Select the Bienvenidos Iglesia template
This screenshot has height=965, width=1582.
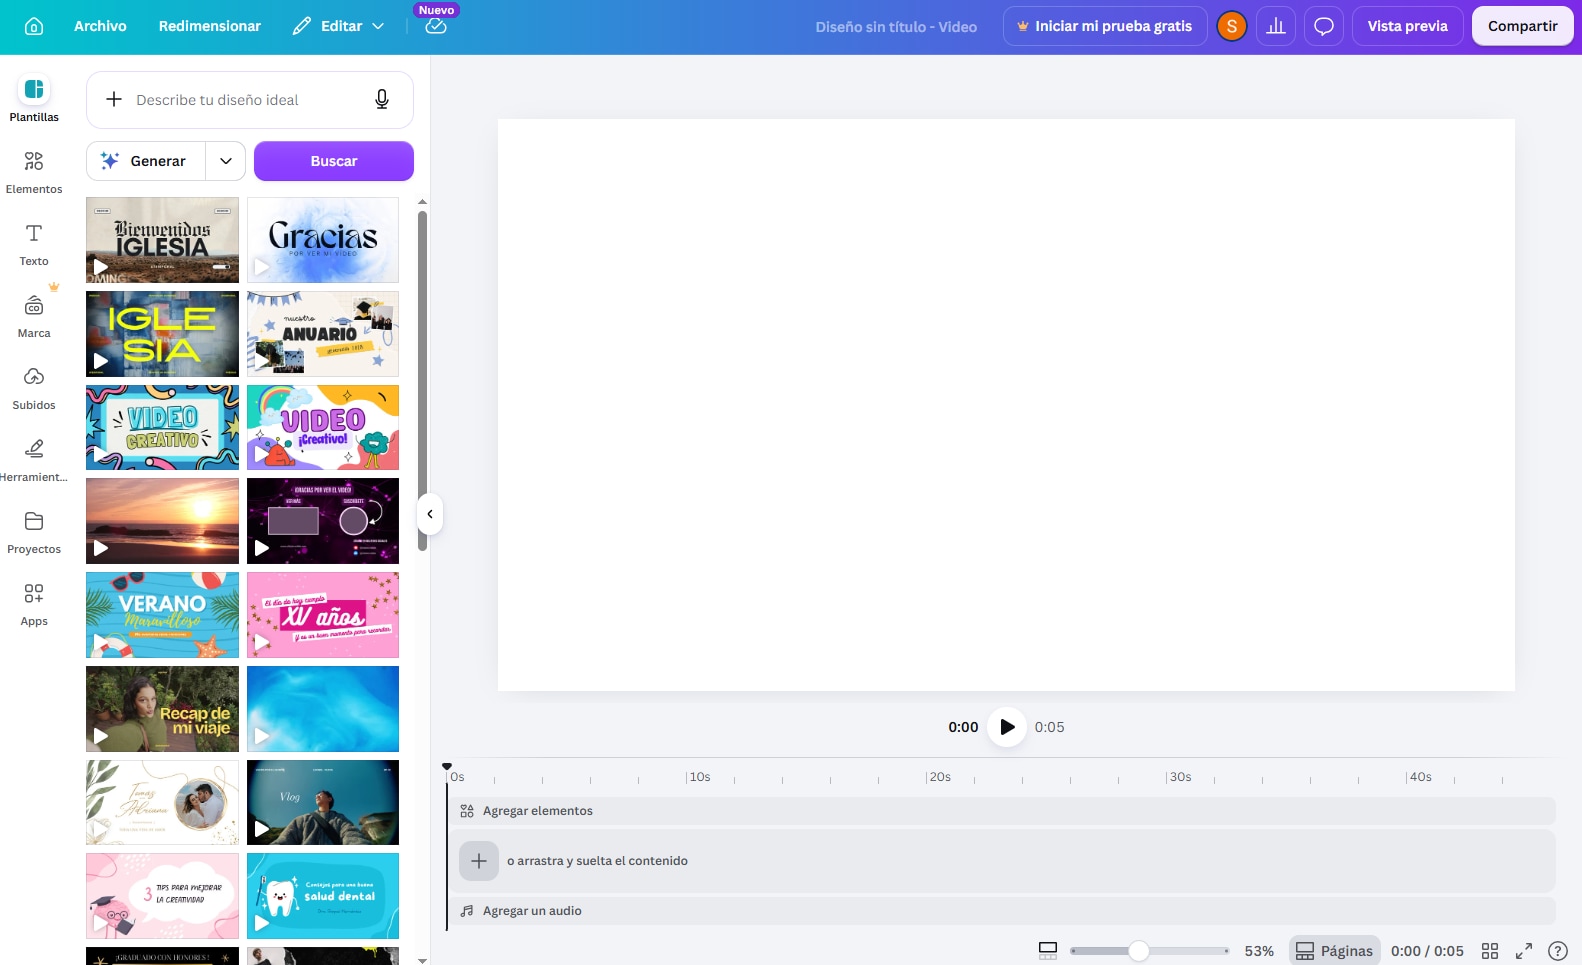coord(162,240)
